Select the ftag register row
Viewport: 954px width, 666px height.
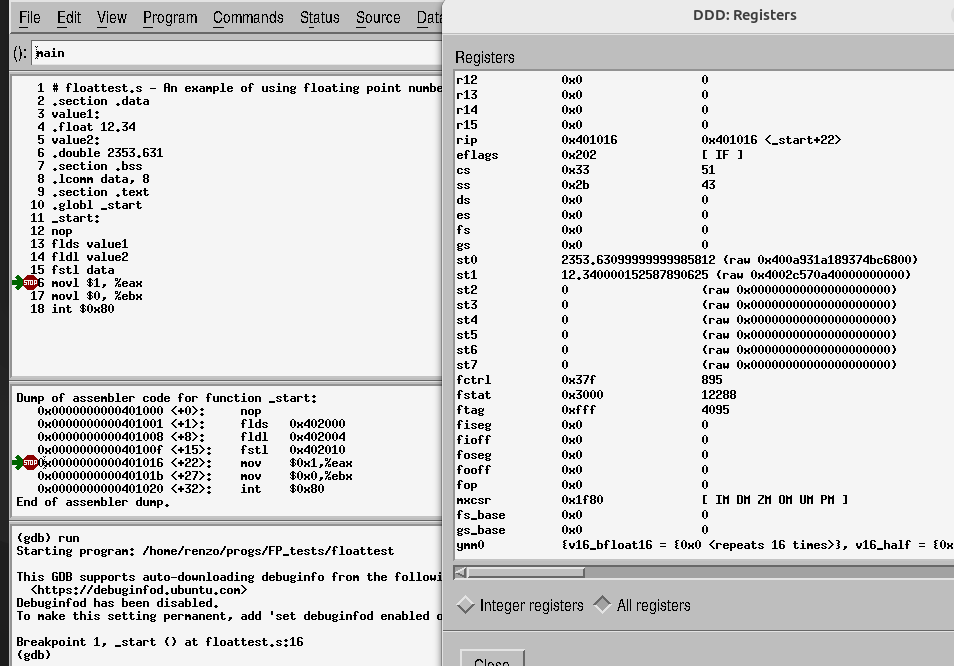(704, 410)
